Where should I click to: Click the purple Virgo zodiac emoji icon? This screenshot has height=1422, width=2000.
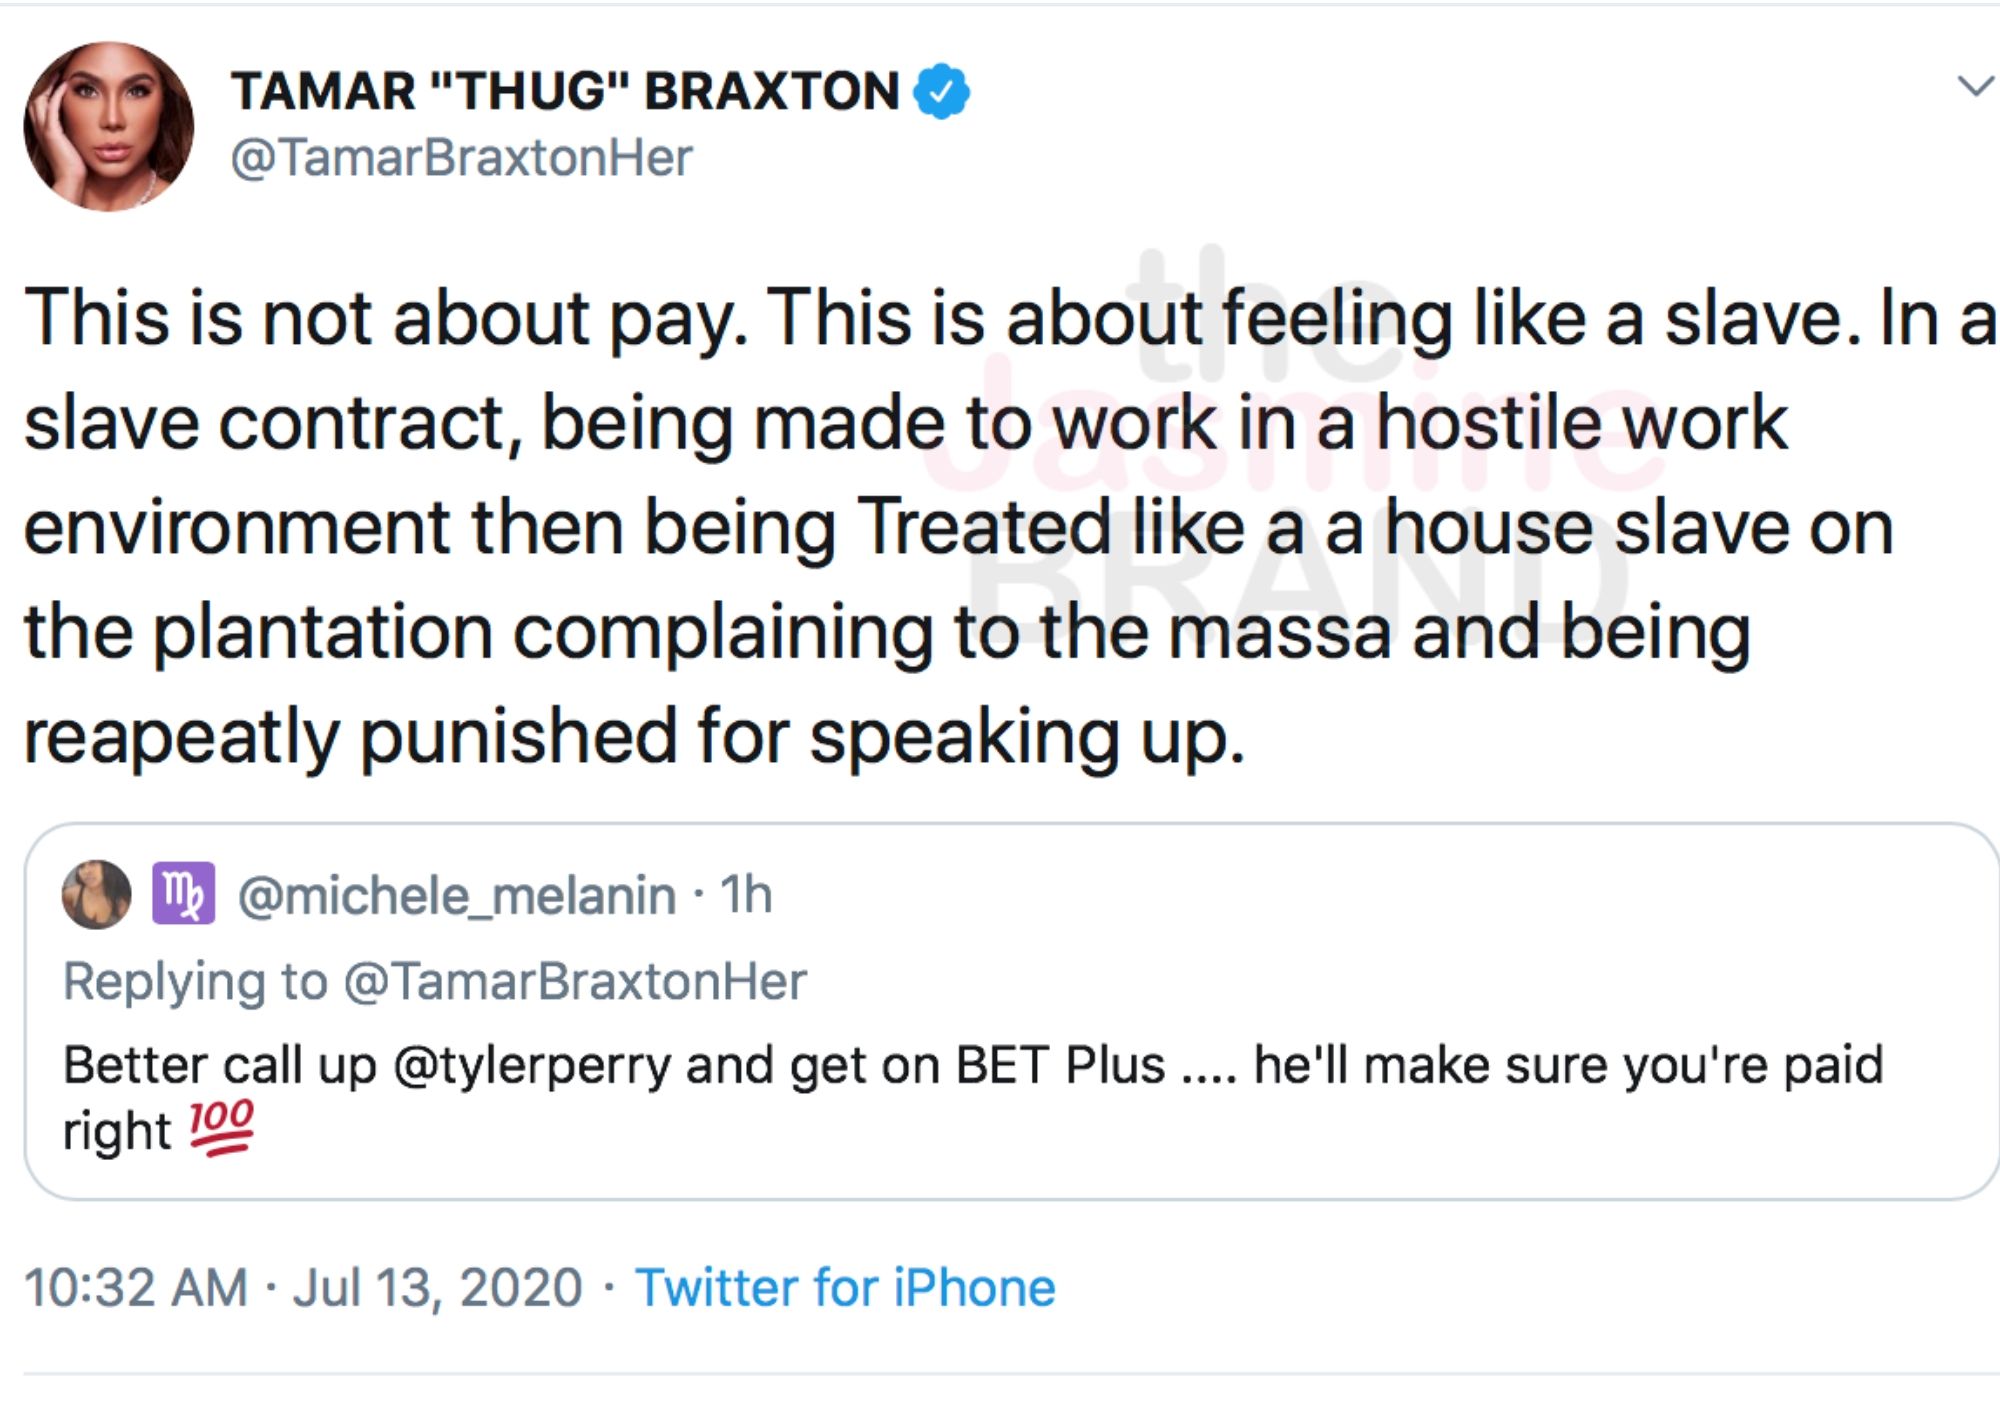[183, 893]
